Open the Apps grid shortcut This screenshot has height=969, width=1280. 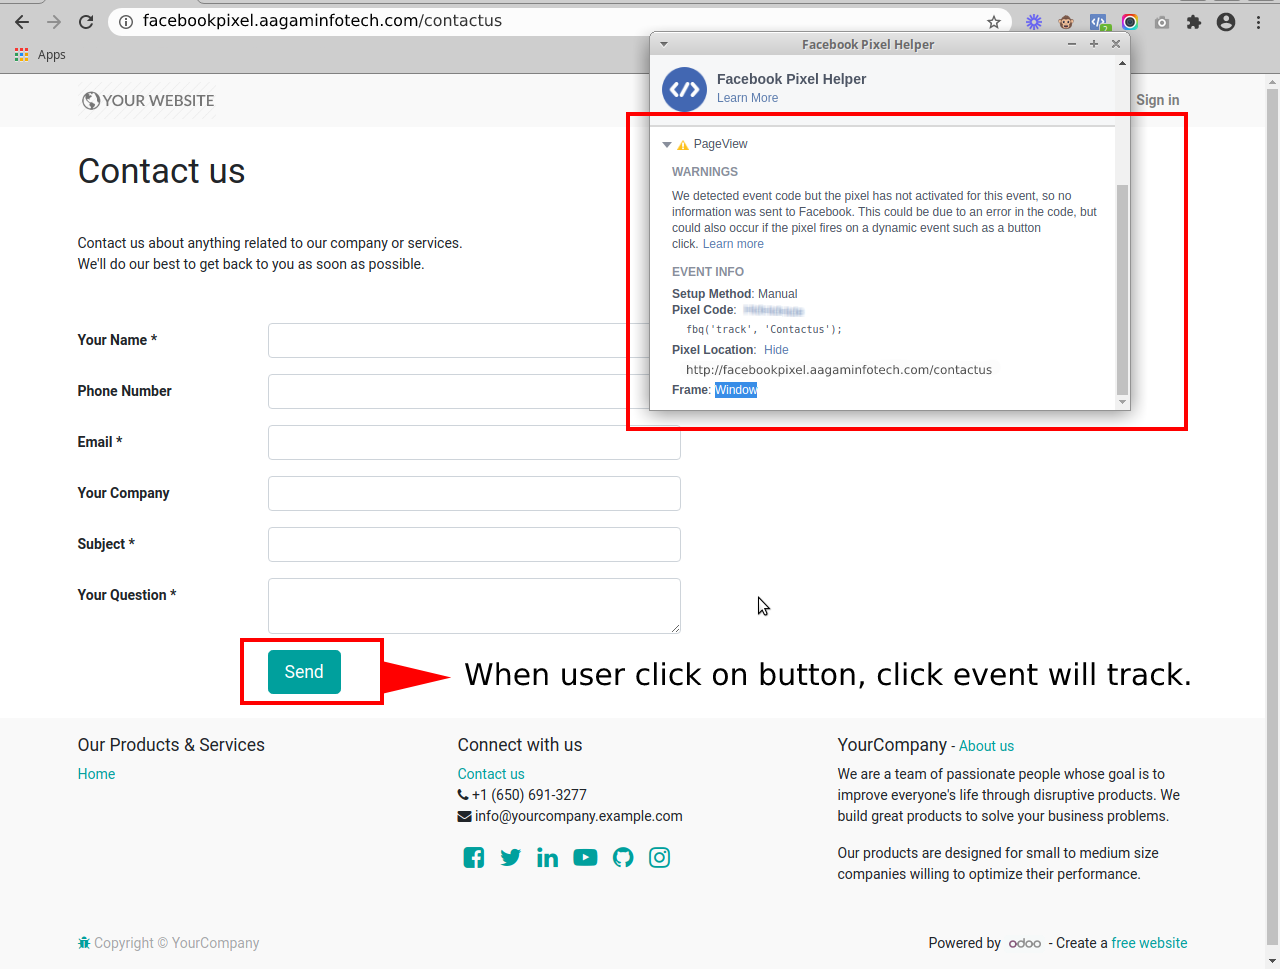pos(40,55)
